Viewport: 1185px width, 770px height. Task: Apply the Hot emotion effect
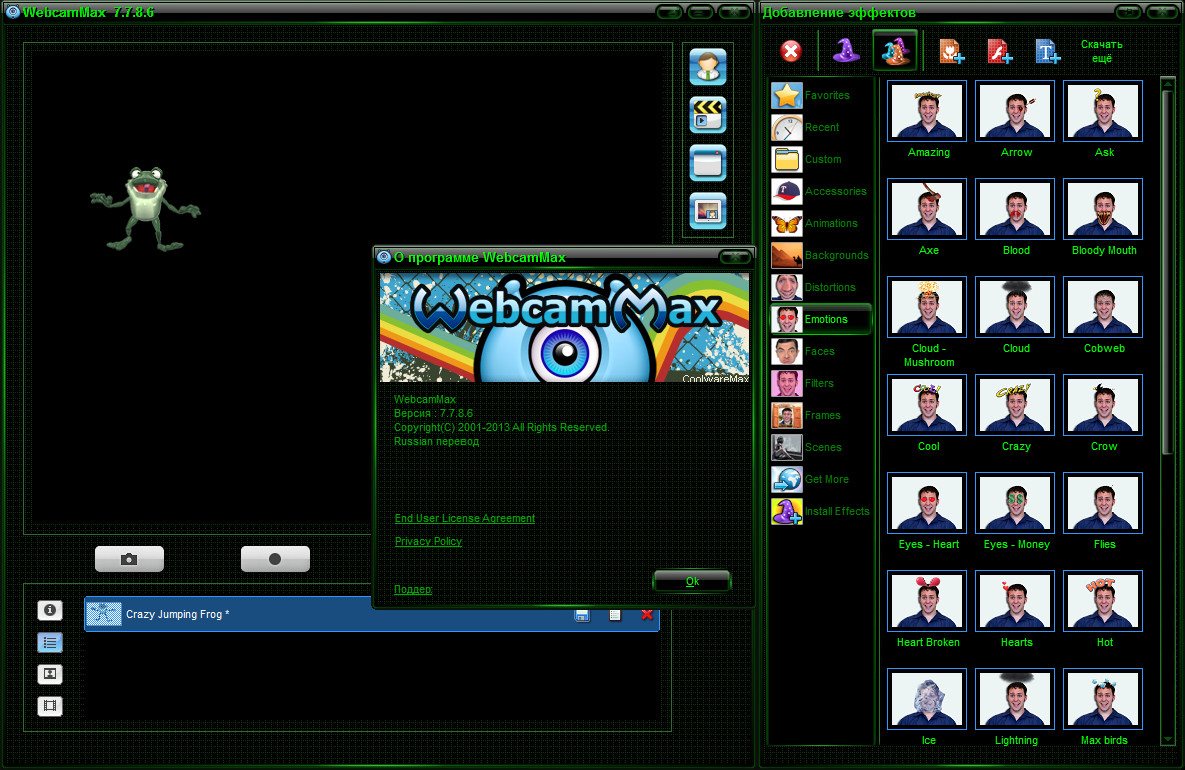click(x=1103, y=601)
